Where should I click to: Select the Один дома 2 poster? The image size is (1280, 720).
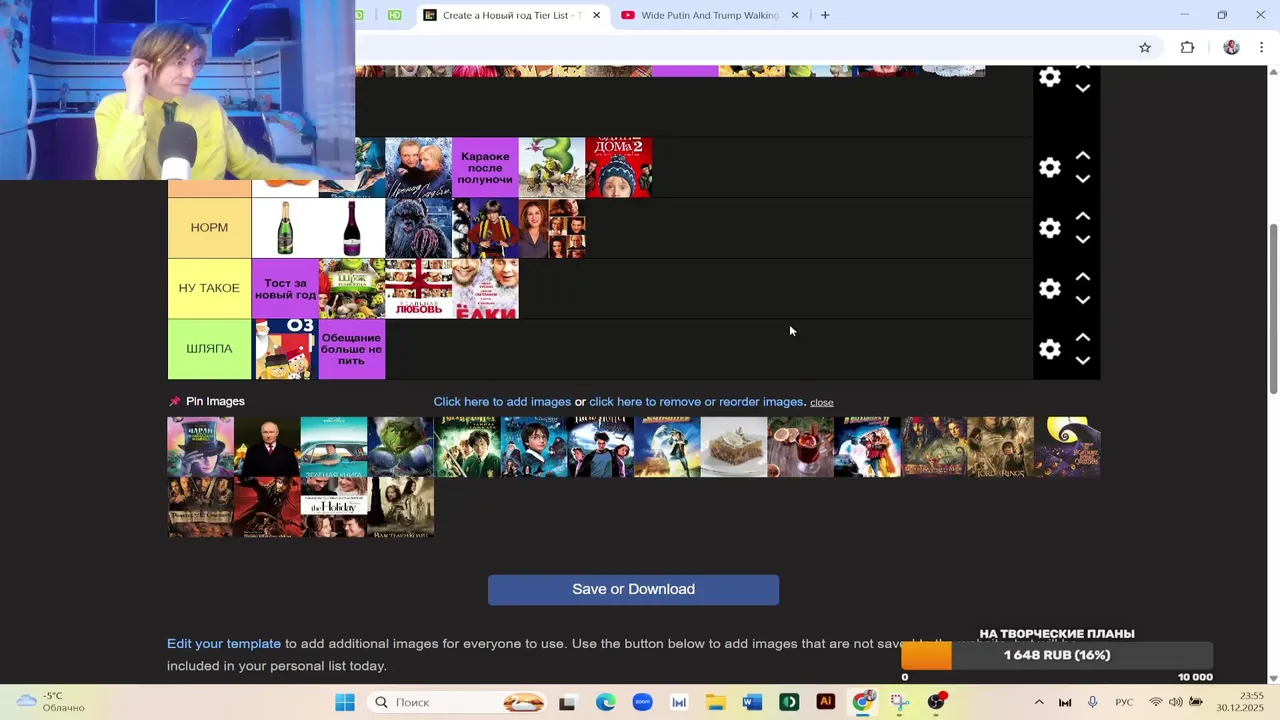[x=619, y=167]
